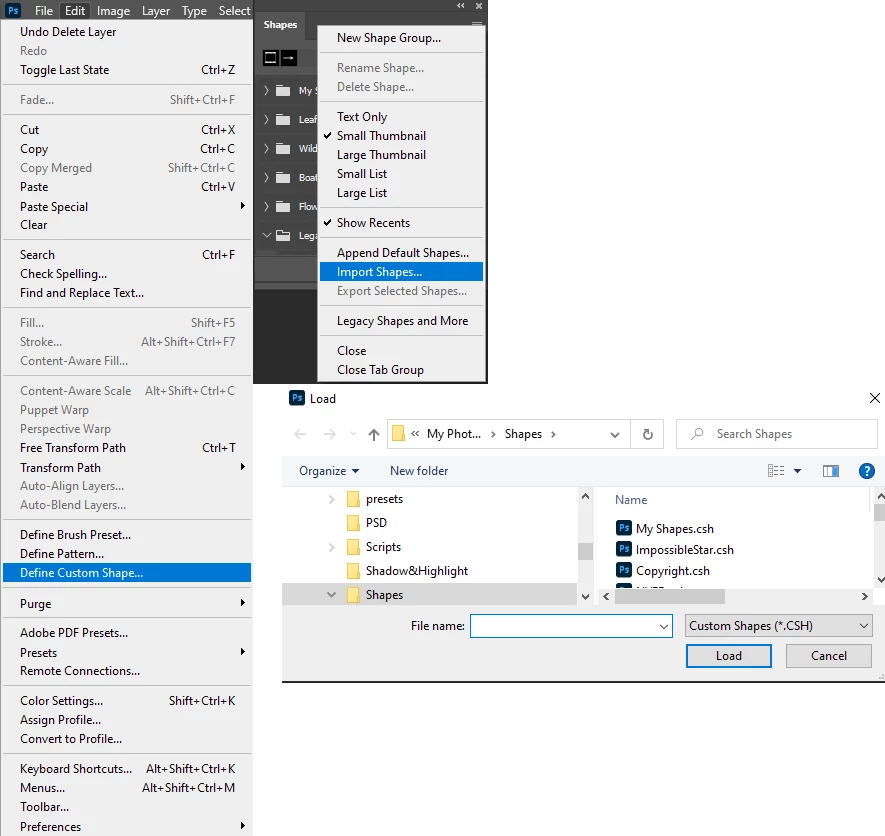Open the file type dropdown Custom Shapes (*.CSH)
The image size is (885, 836).
click(x=778, y=625)
